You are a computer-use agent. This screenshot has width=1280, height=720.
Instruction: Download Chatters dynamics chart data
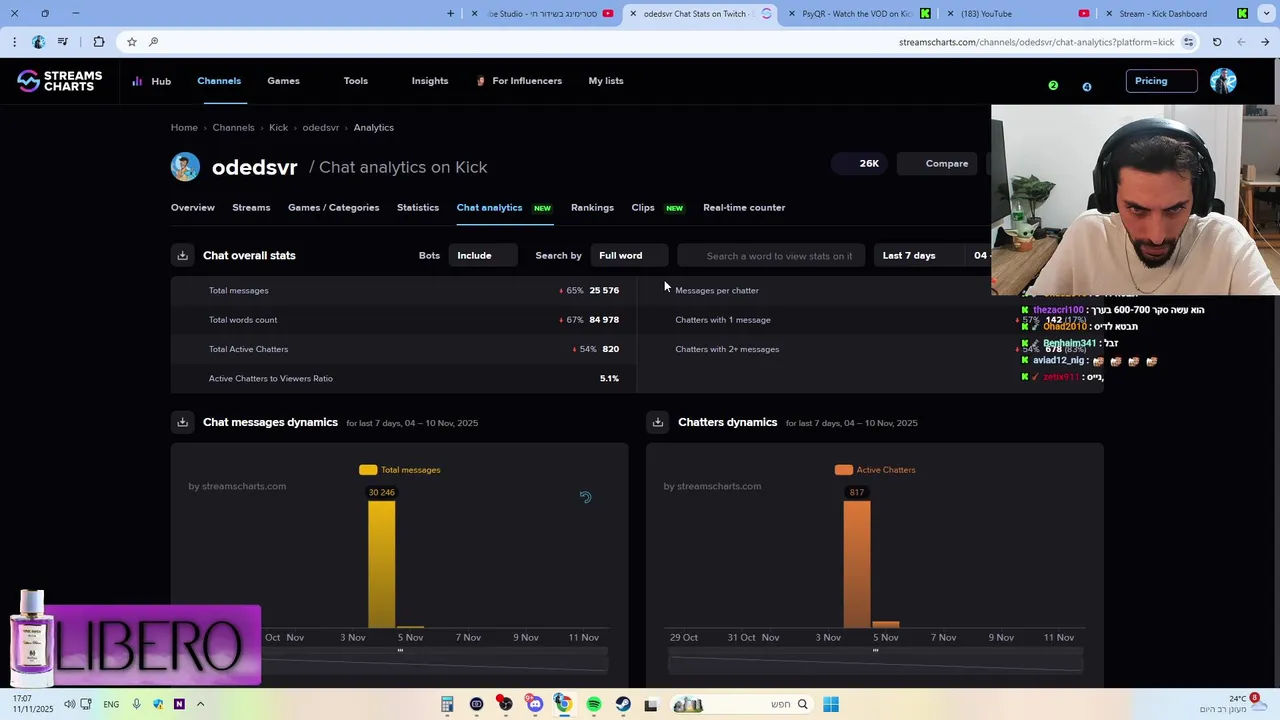(x=657, y=423)
